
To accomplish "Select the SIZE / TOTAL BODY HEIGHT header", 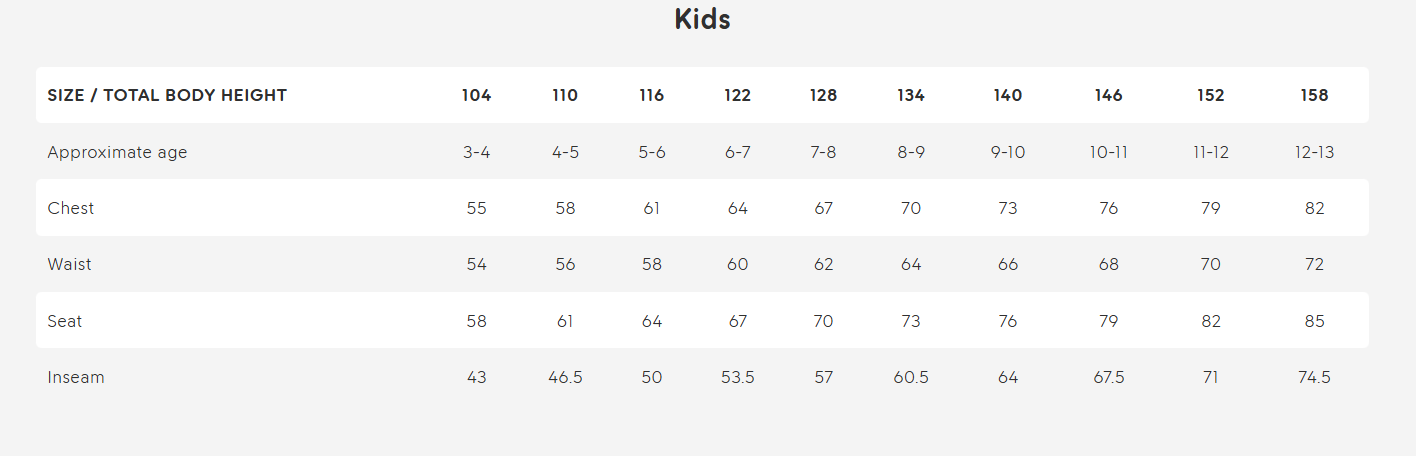I will point(167,96).
